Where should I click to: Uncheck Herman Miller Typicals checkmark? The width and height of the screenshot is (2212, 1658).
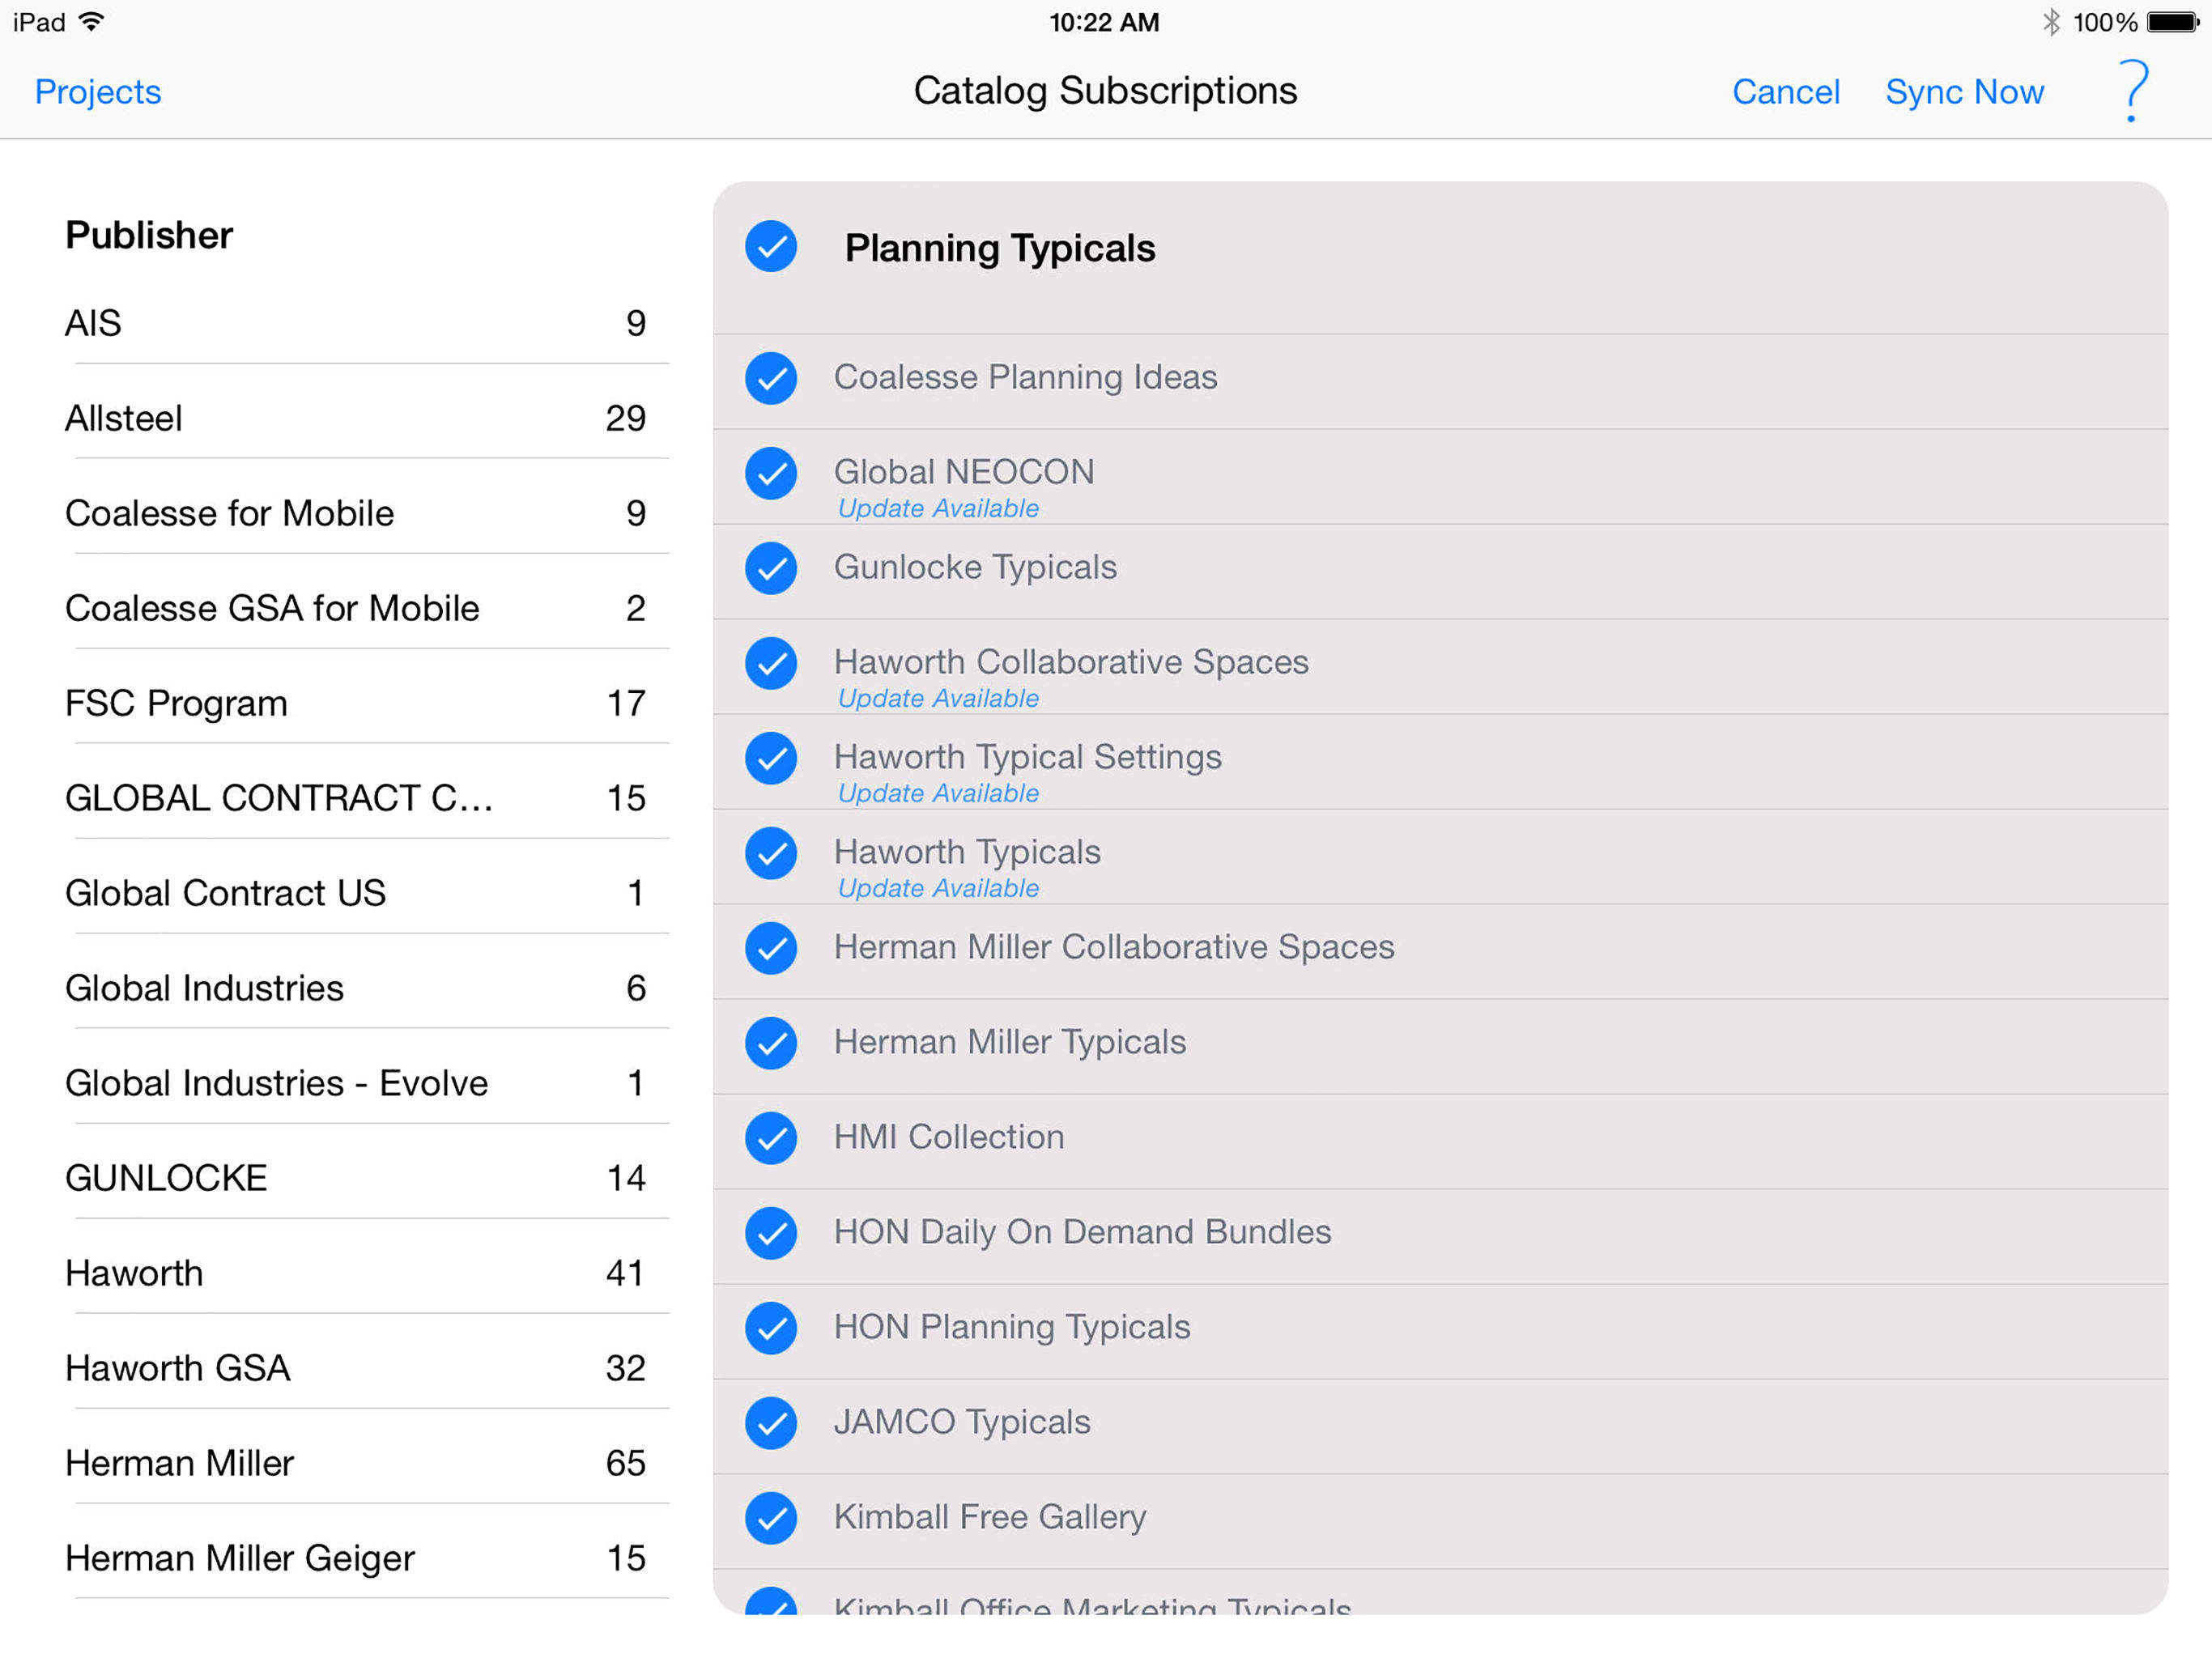771,1043
